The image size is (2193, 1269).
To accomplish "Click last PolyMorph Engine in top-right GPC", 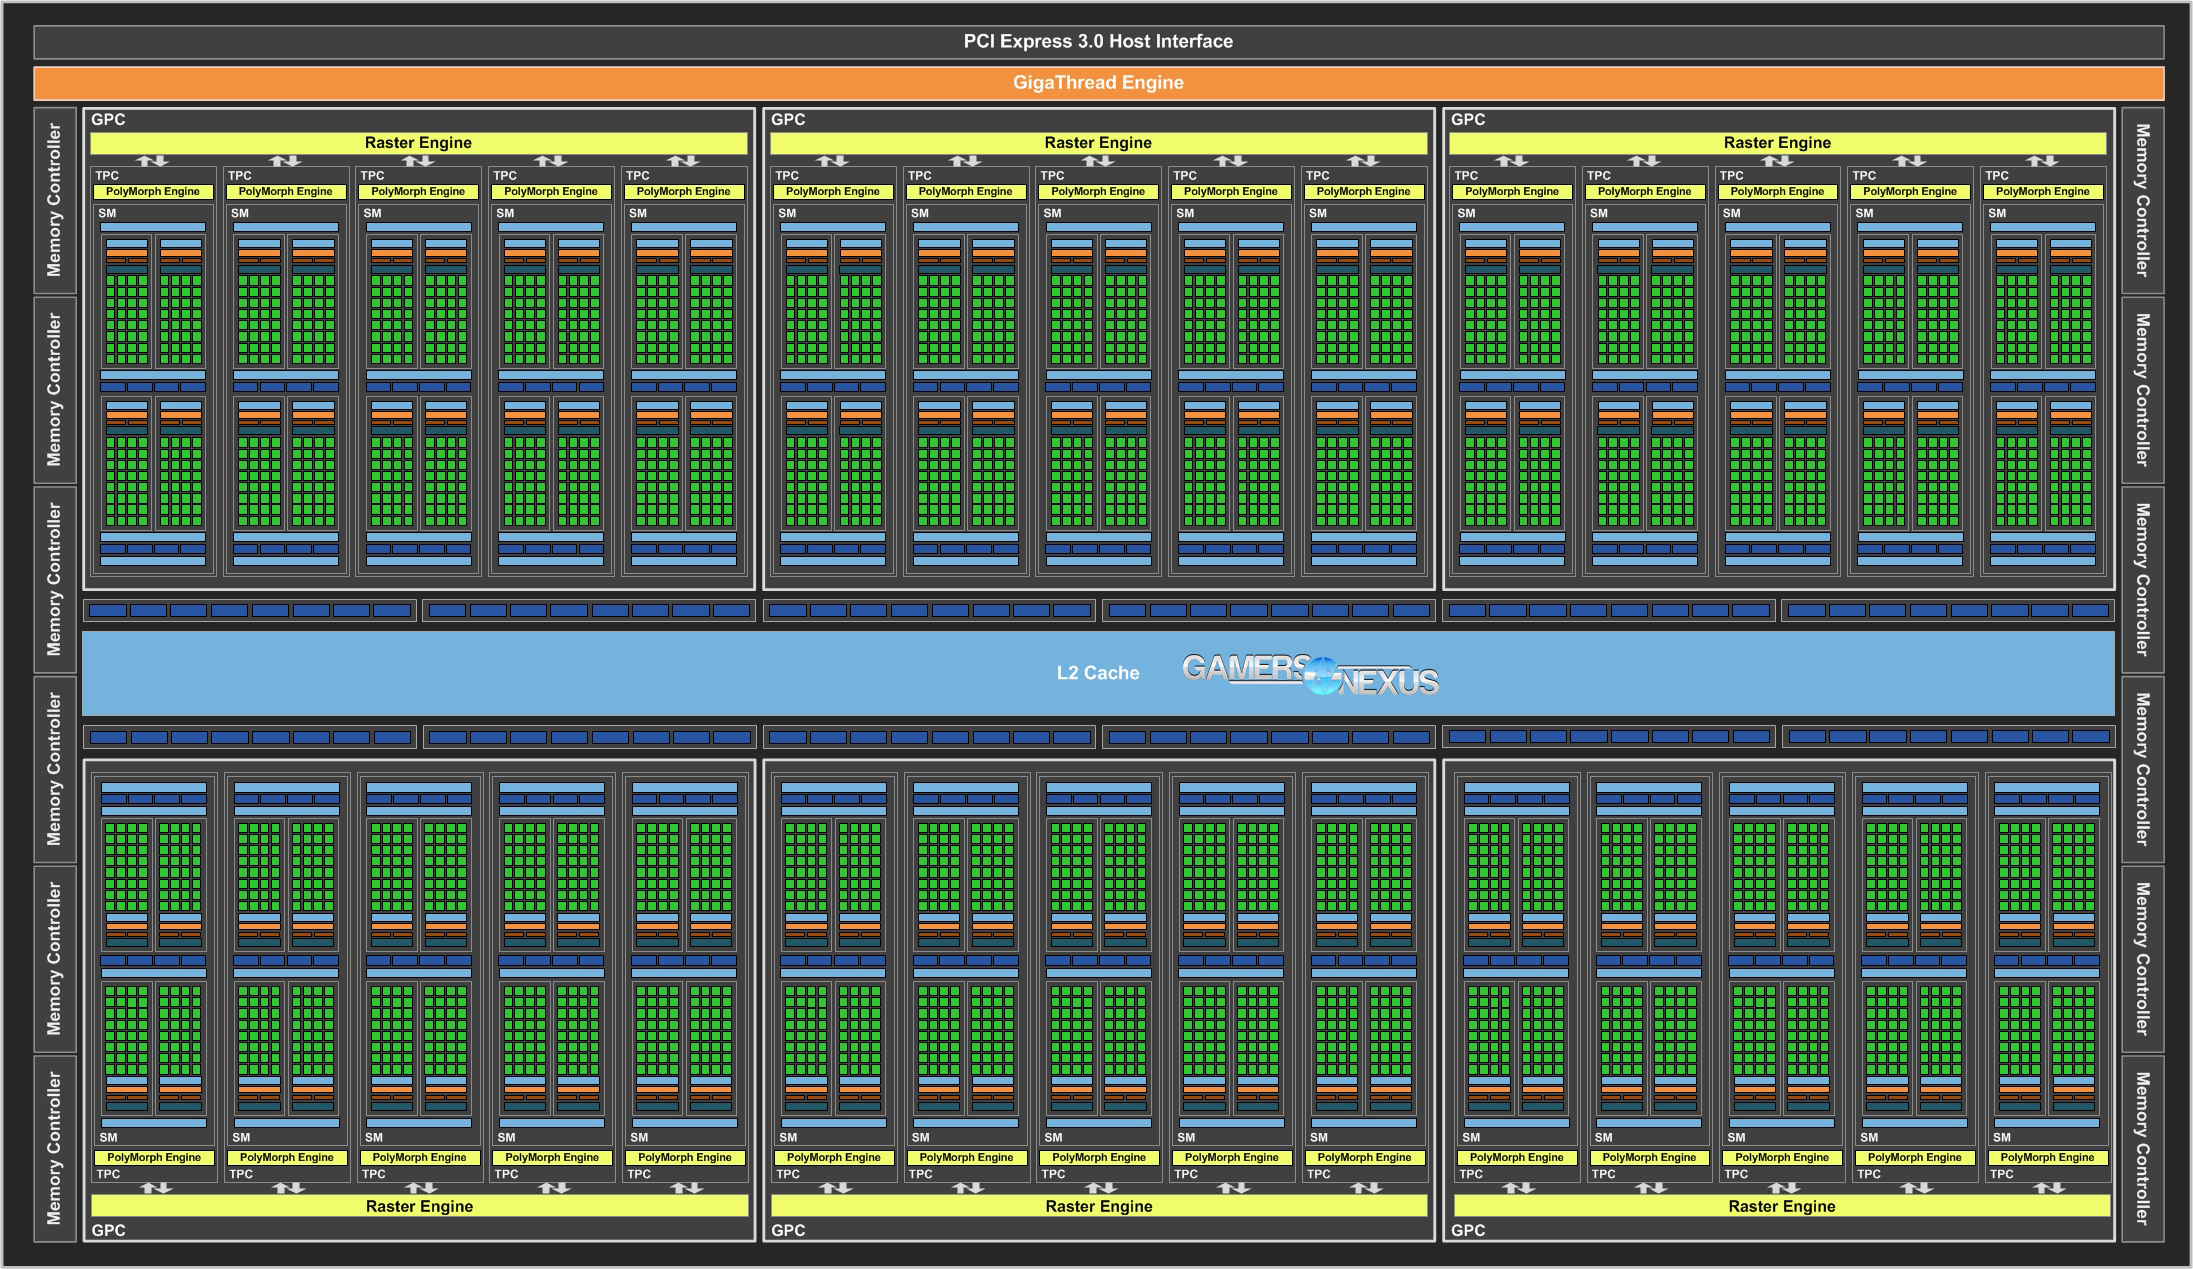I will point(2042,191).
